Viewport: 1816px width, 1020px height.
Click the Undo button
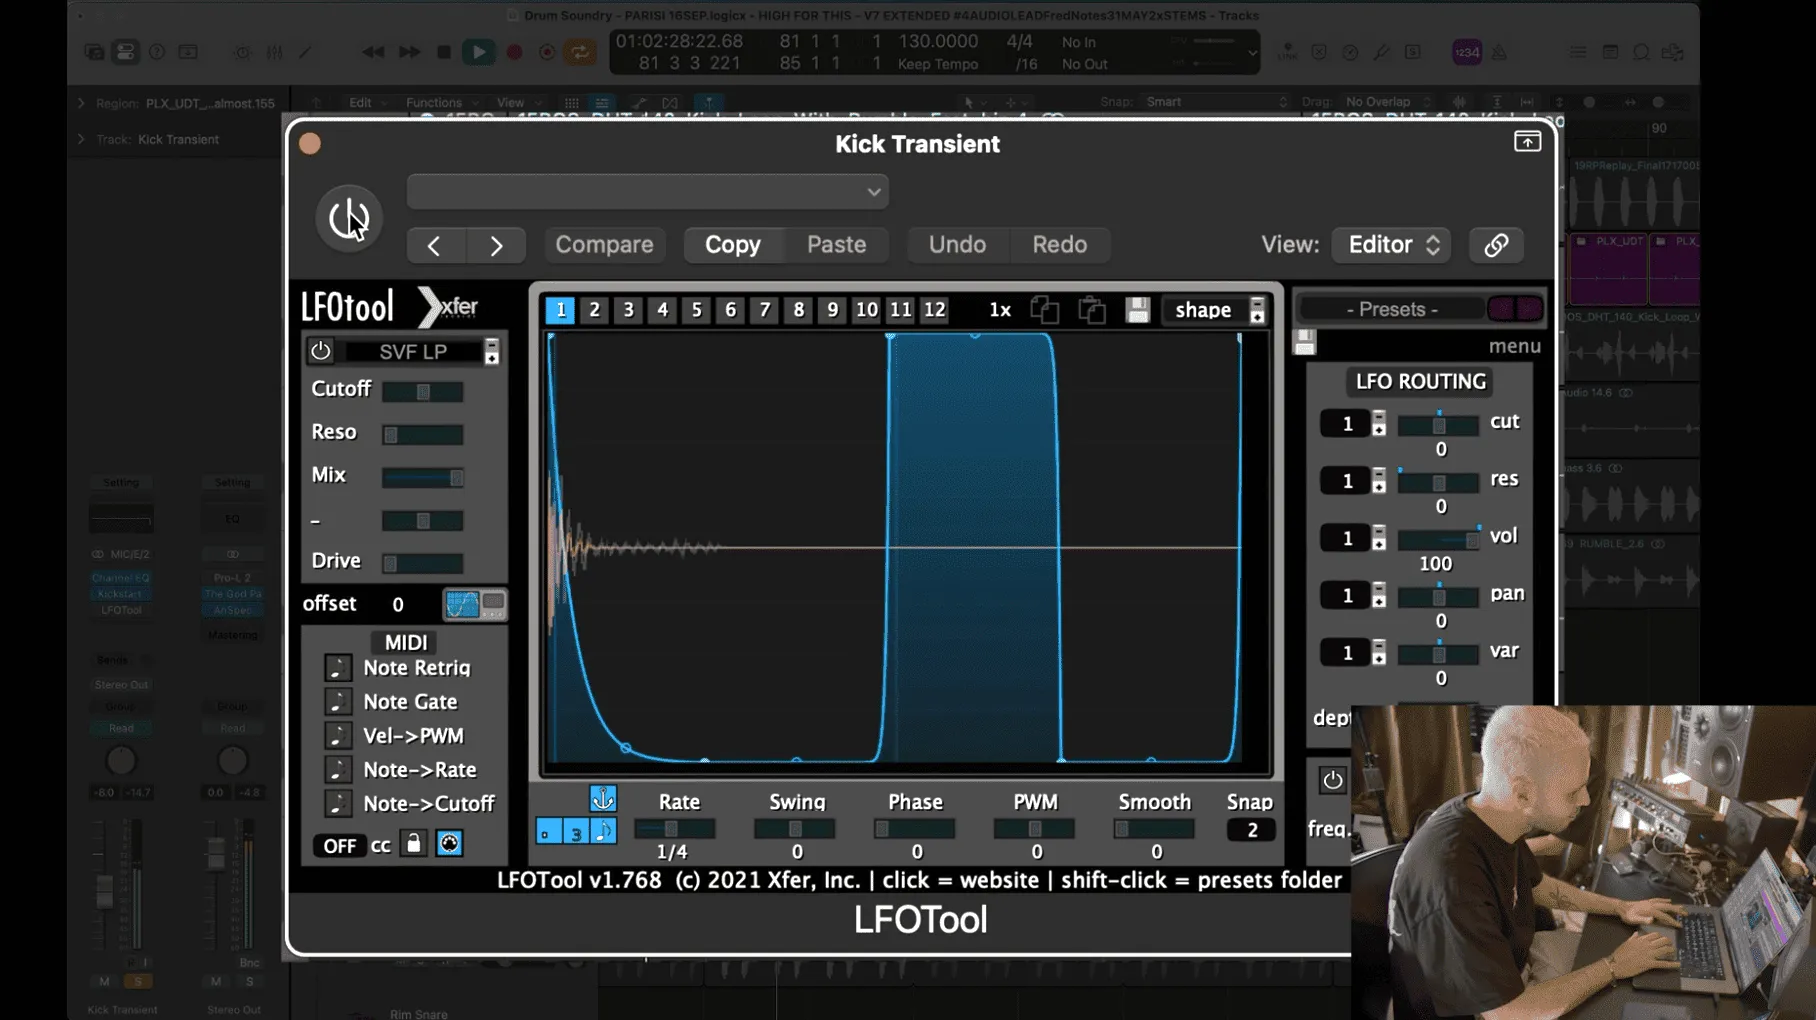click(957, 245)
